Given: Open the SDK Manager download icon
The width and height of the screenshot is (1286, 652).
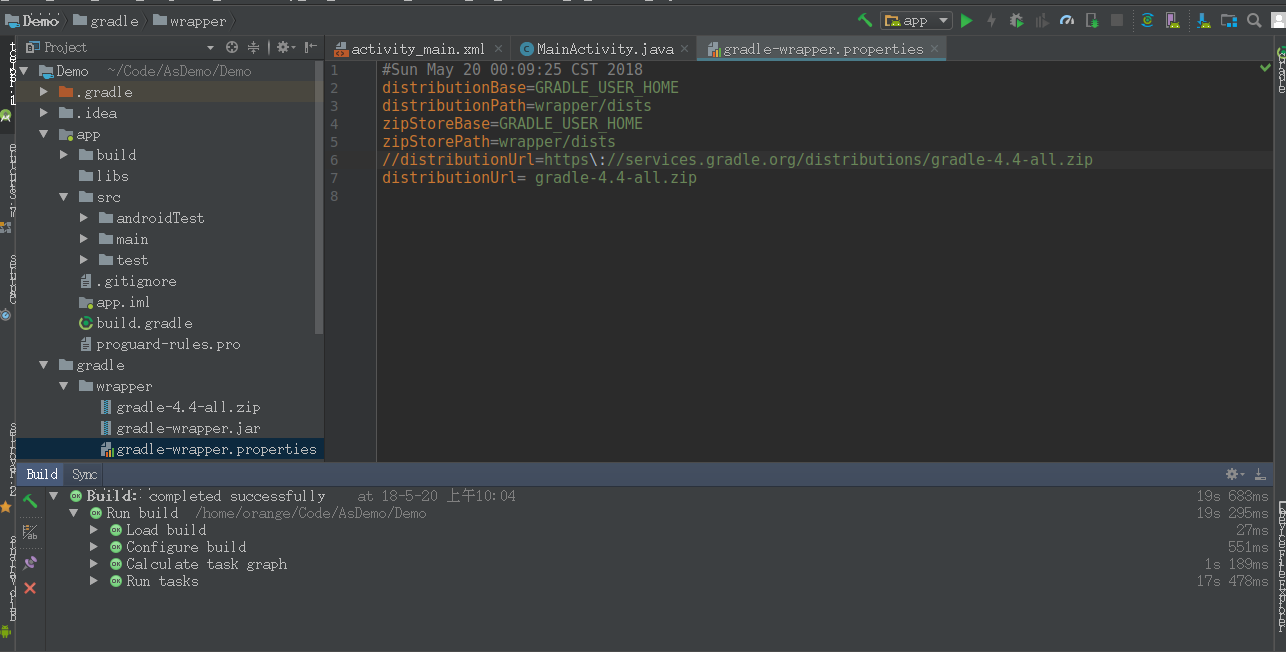Looking at the screenshot, I should click(1204, 20).
